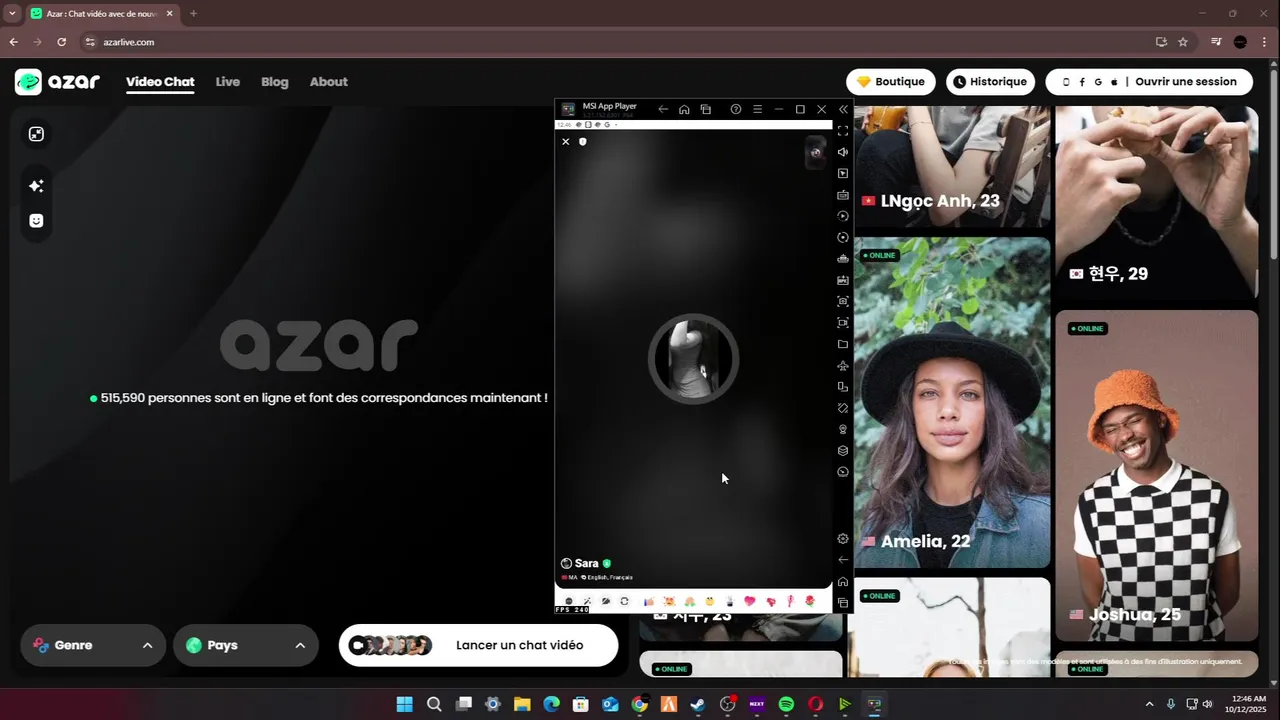Screen dimensions: 1280x720
Task: Show hidden system tray icons
Action: 1149,704
